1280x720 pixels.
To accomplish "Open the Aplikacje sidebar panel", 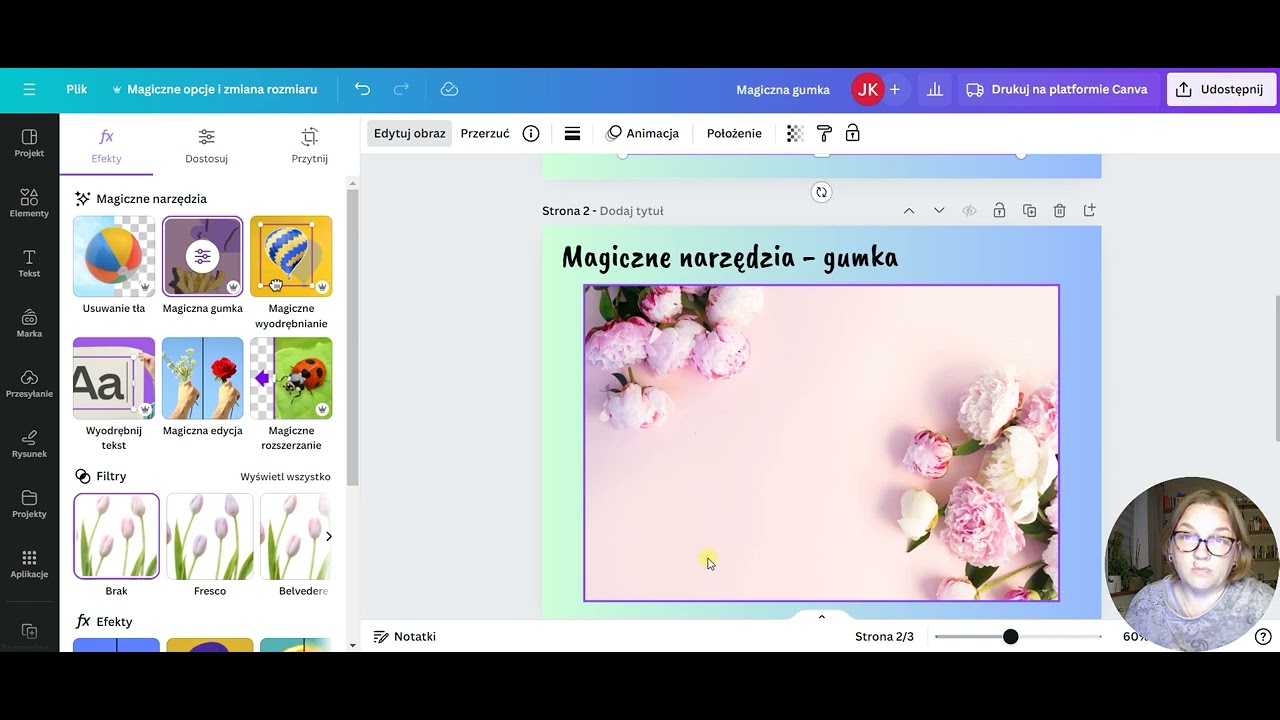I will coord(29,563).
